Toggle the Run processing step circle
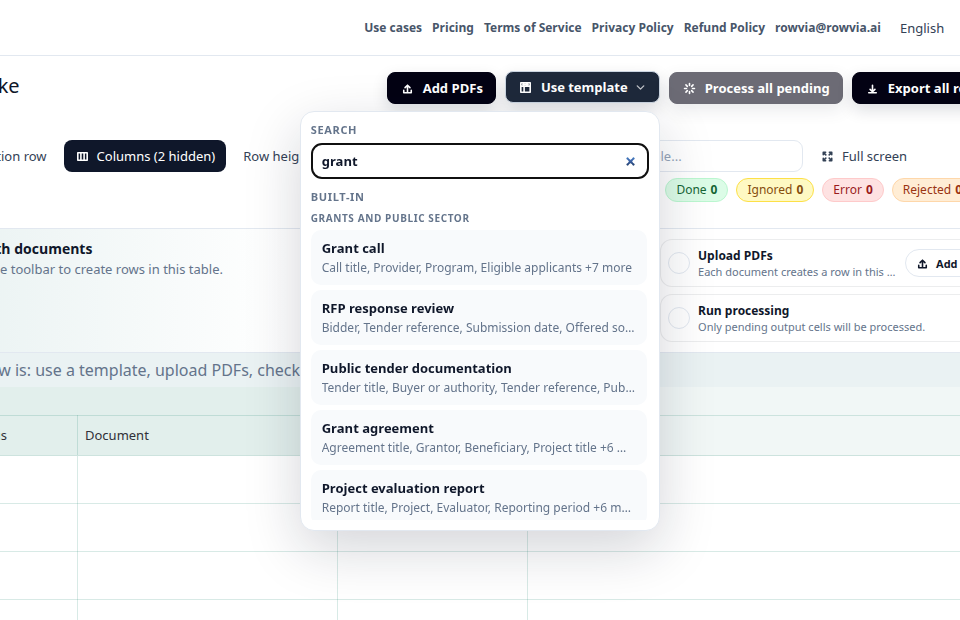This screenshot has height=620, width=960. (679, 318)
